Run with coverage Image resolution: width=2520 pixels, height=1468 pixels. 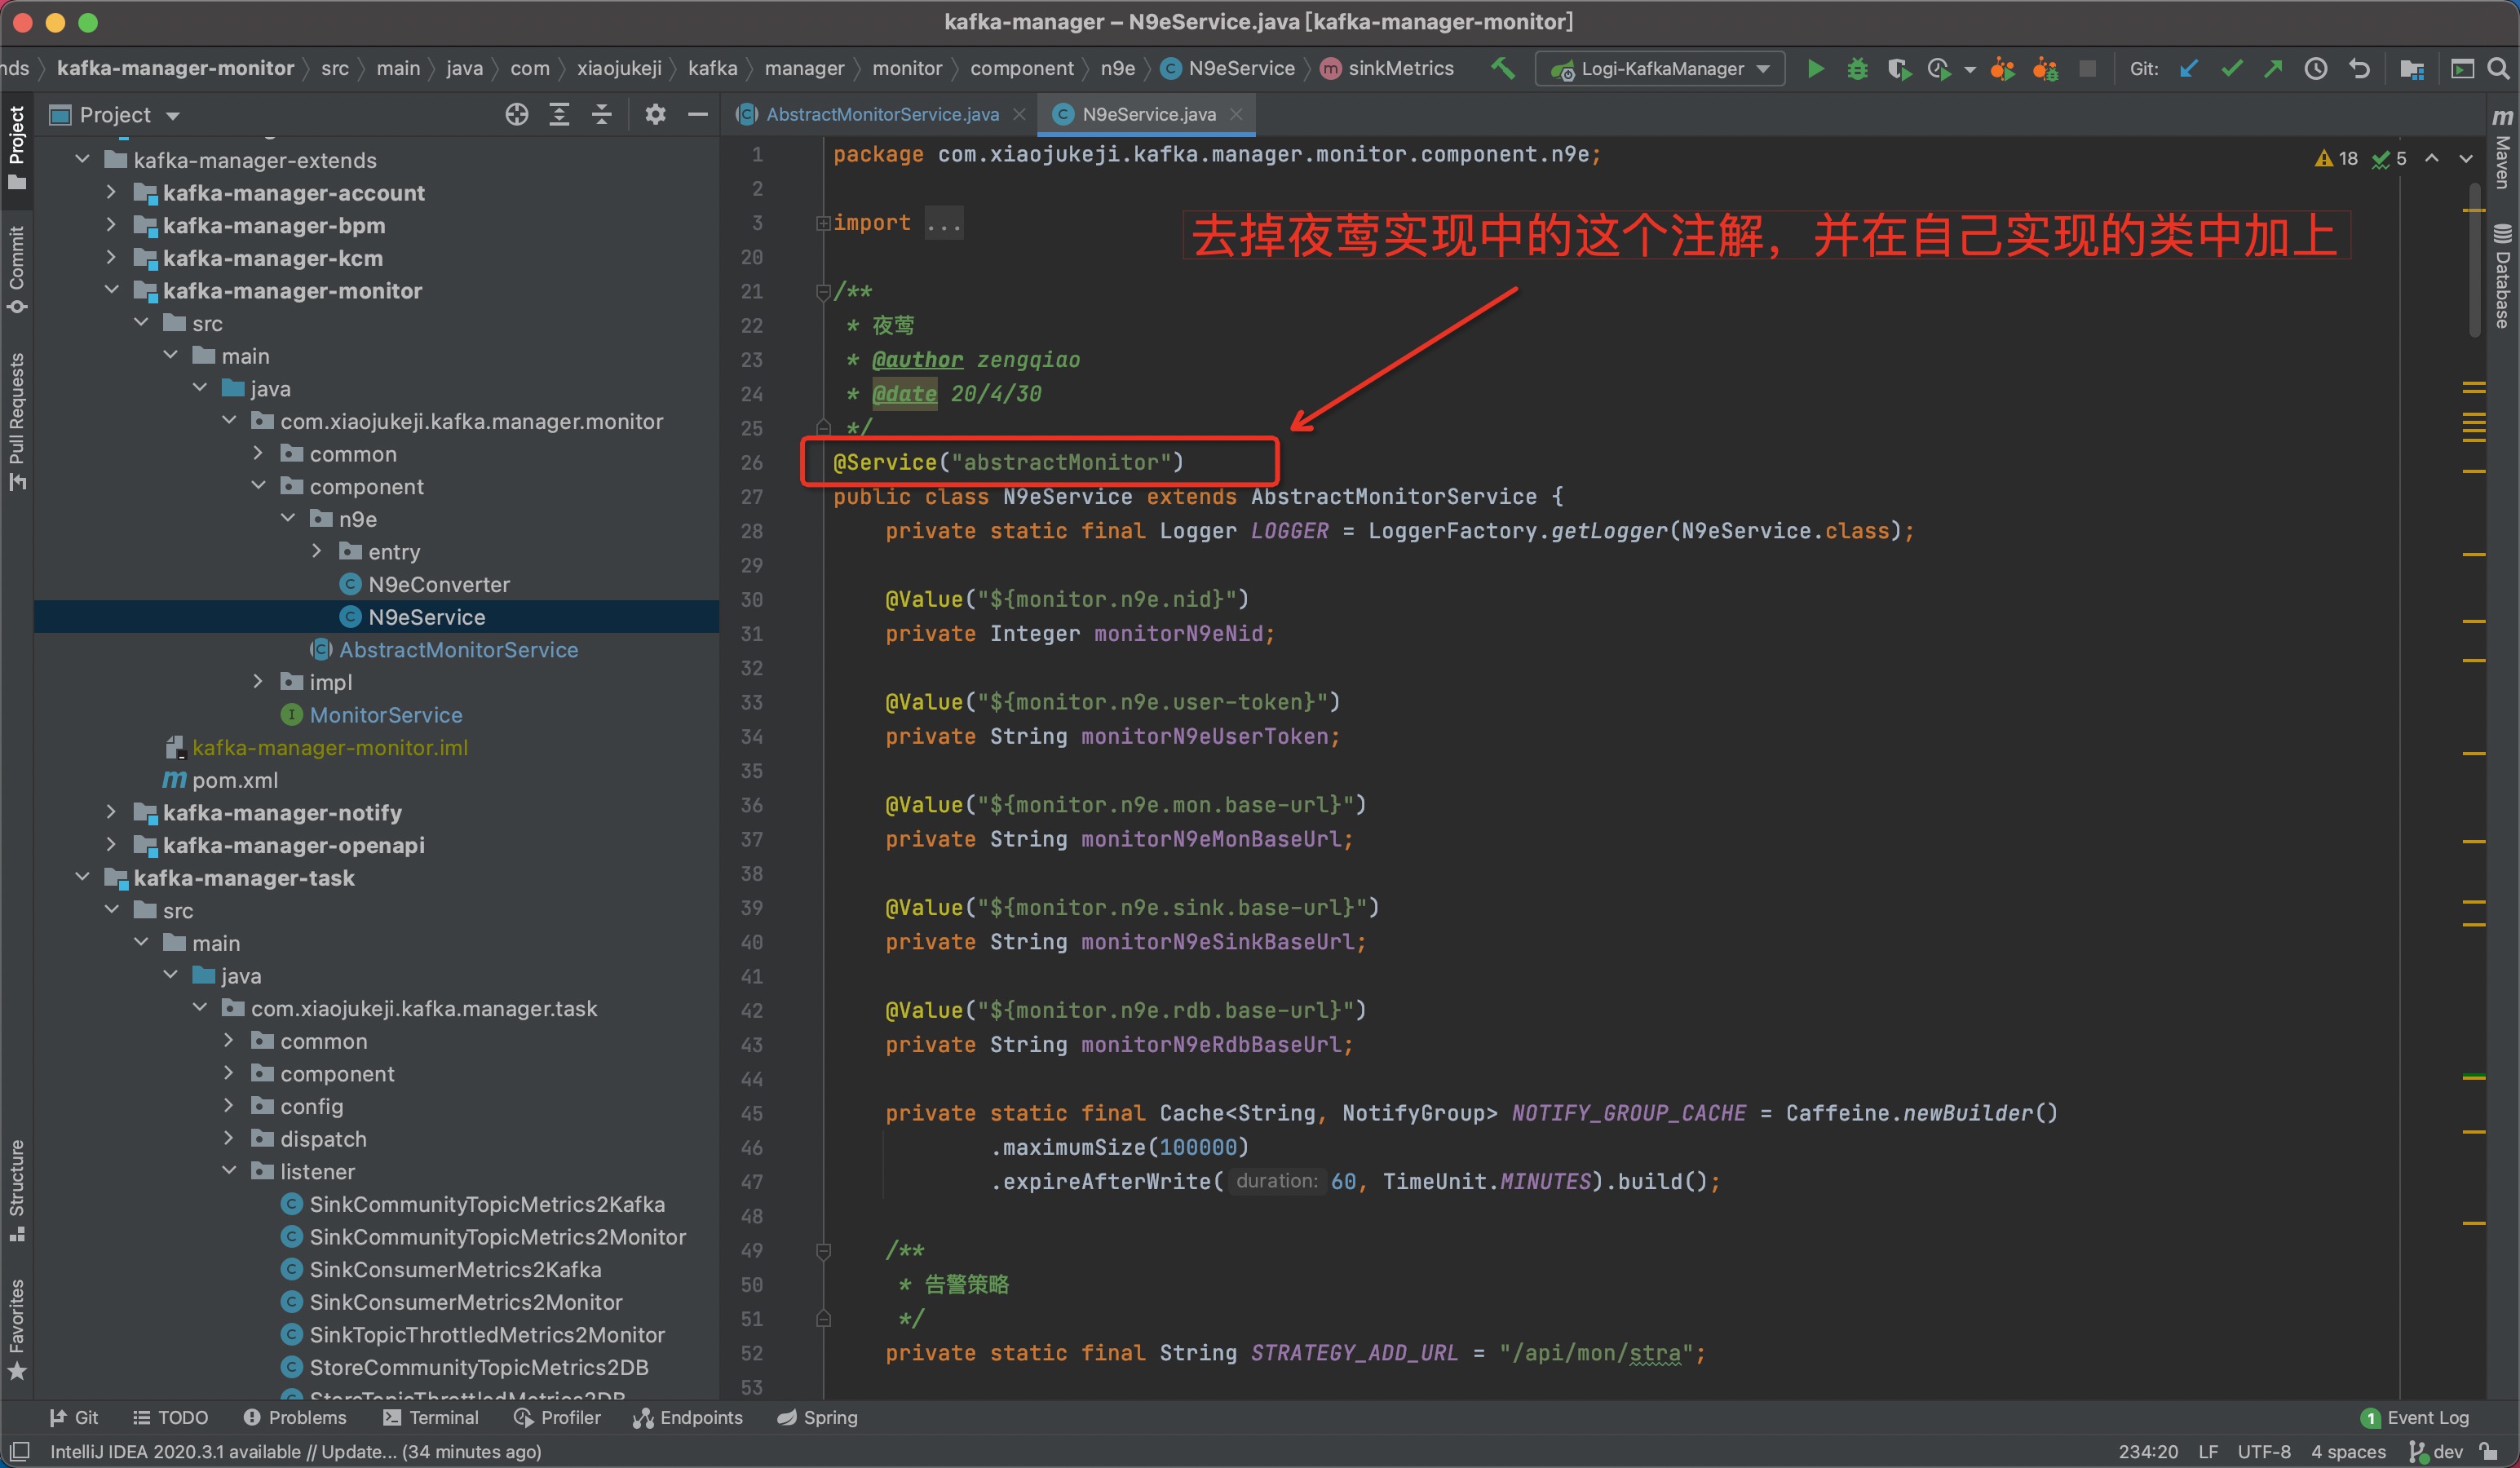1899,68
